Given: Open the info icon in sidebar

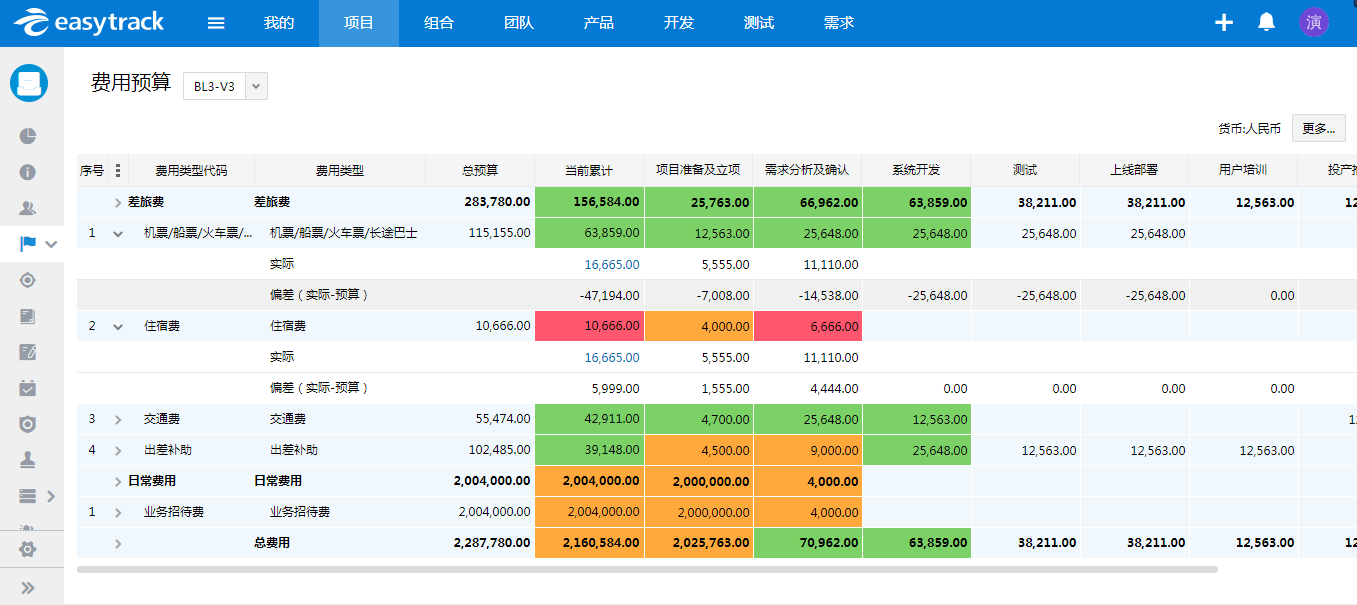Looking at the screenshot, I should [28, 172].
